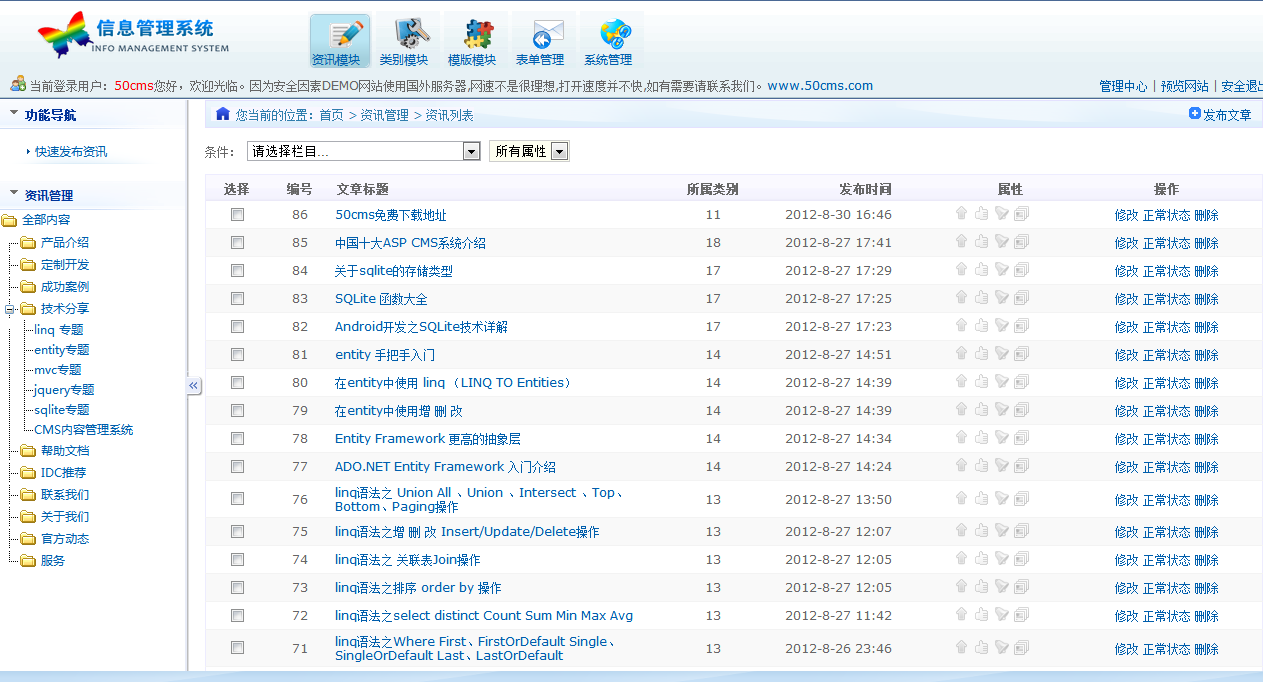This screenshot has height=682, width=1263.
Task: Click 发布文章 to publish an article
Action: click(x=1220, y=115)
